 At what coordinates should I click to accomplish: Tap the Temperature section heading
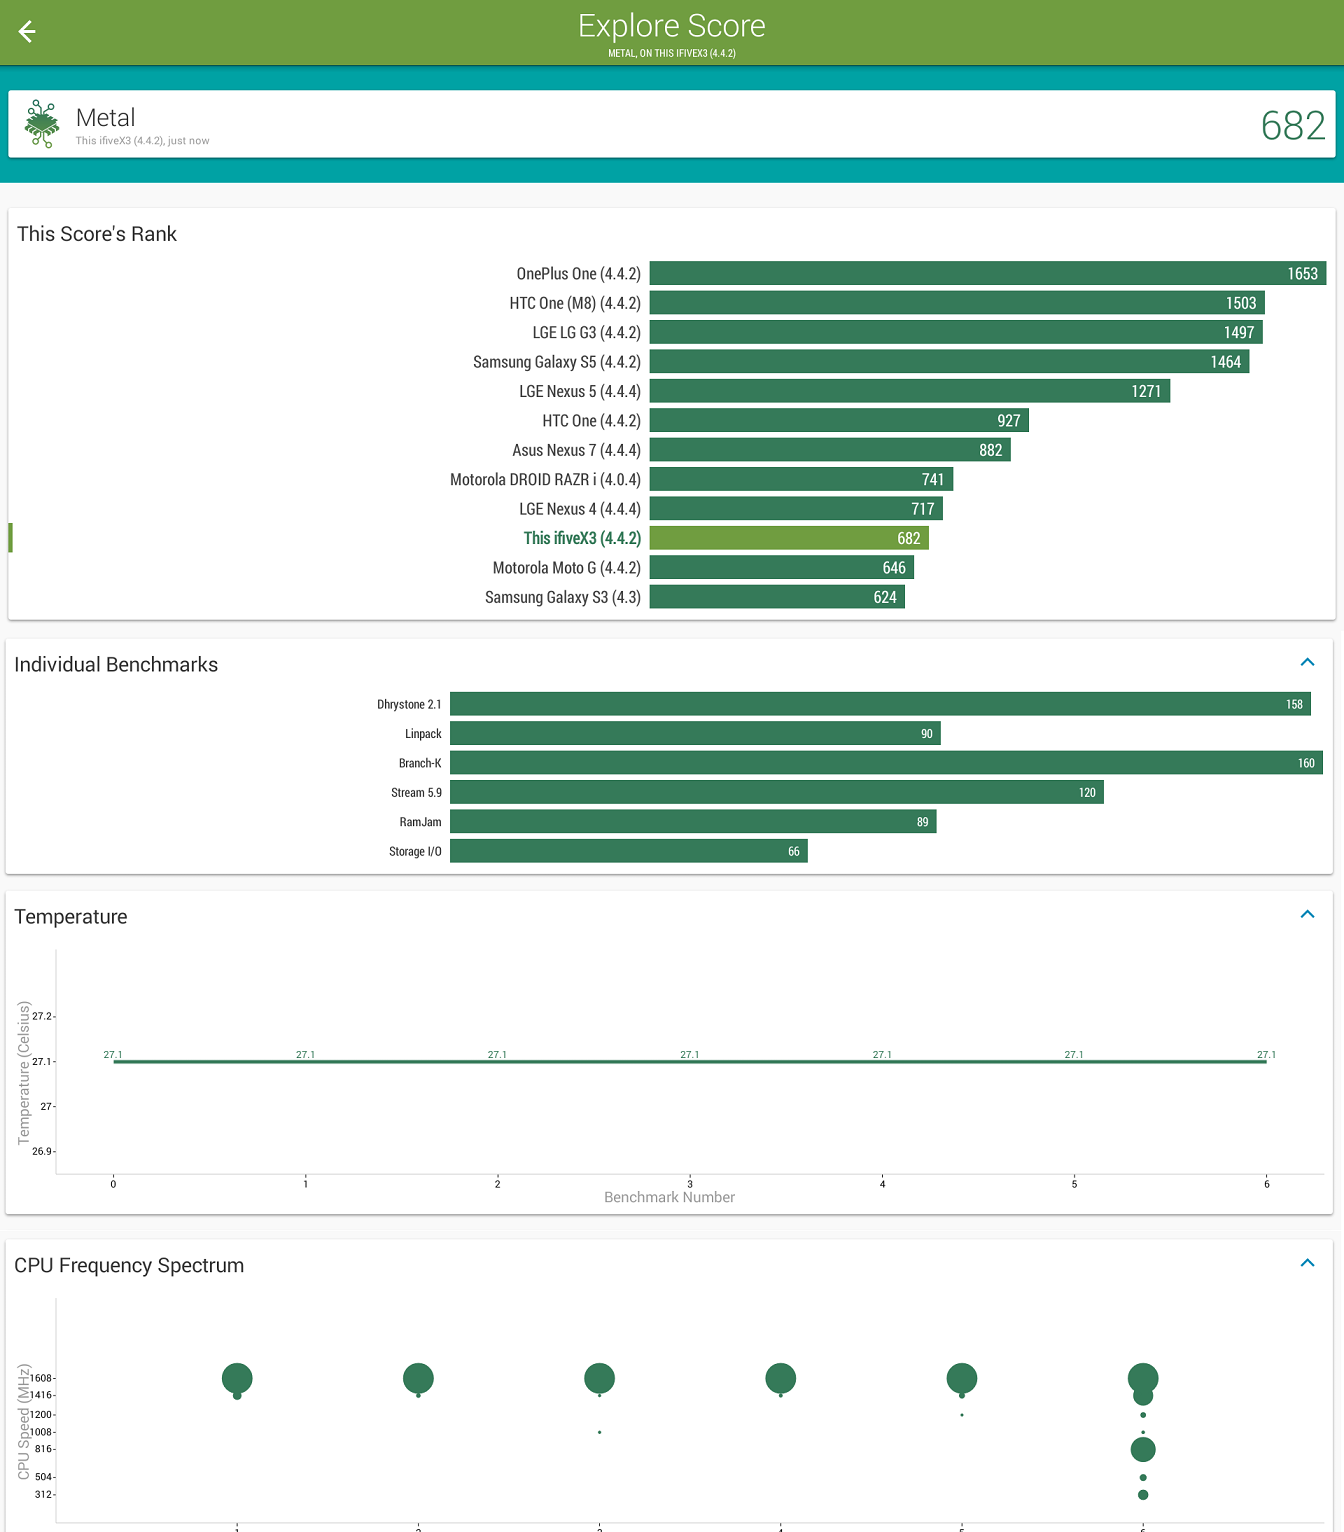[71, 917]
